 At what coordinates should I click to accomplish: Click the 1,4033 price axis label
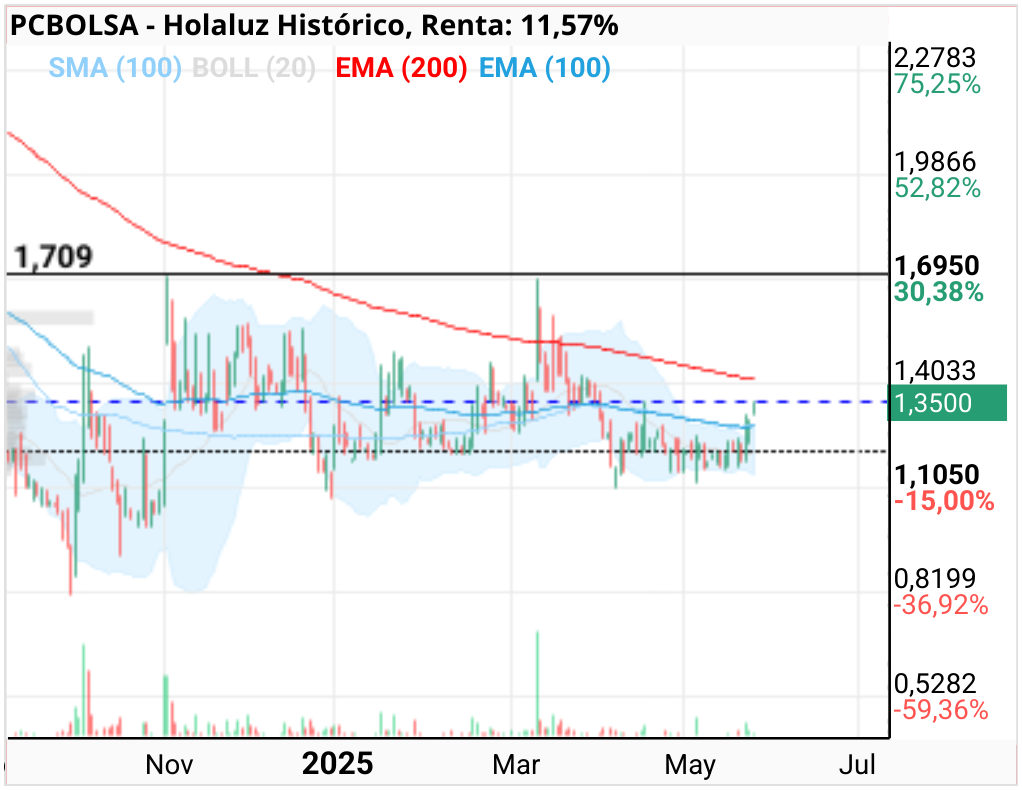[935, 371]
